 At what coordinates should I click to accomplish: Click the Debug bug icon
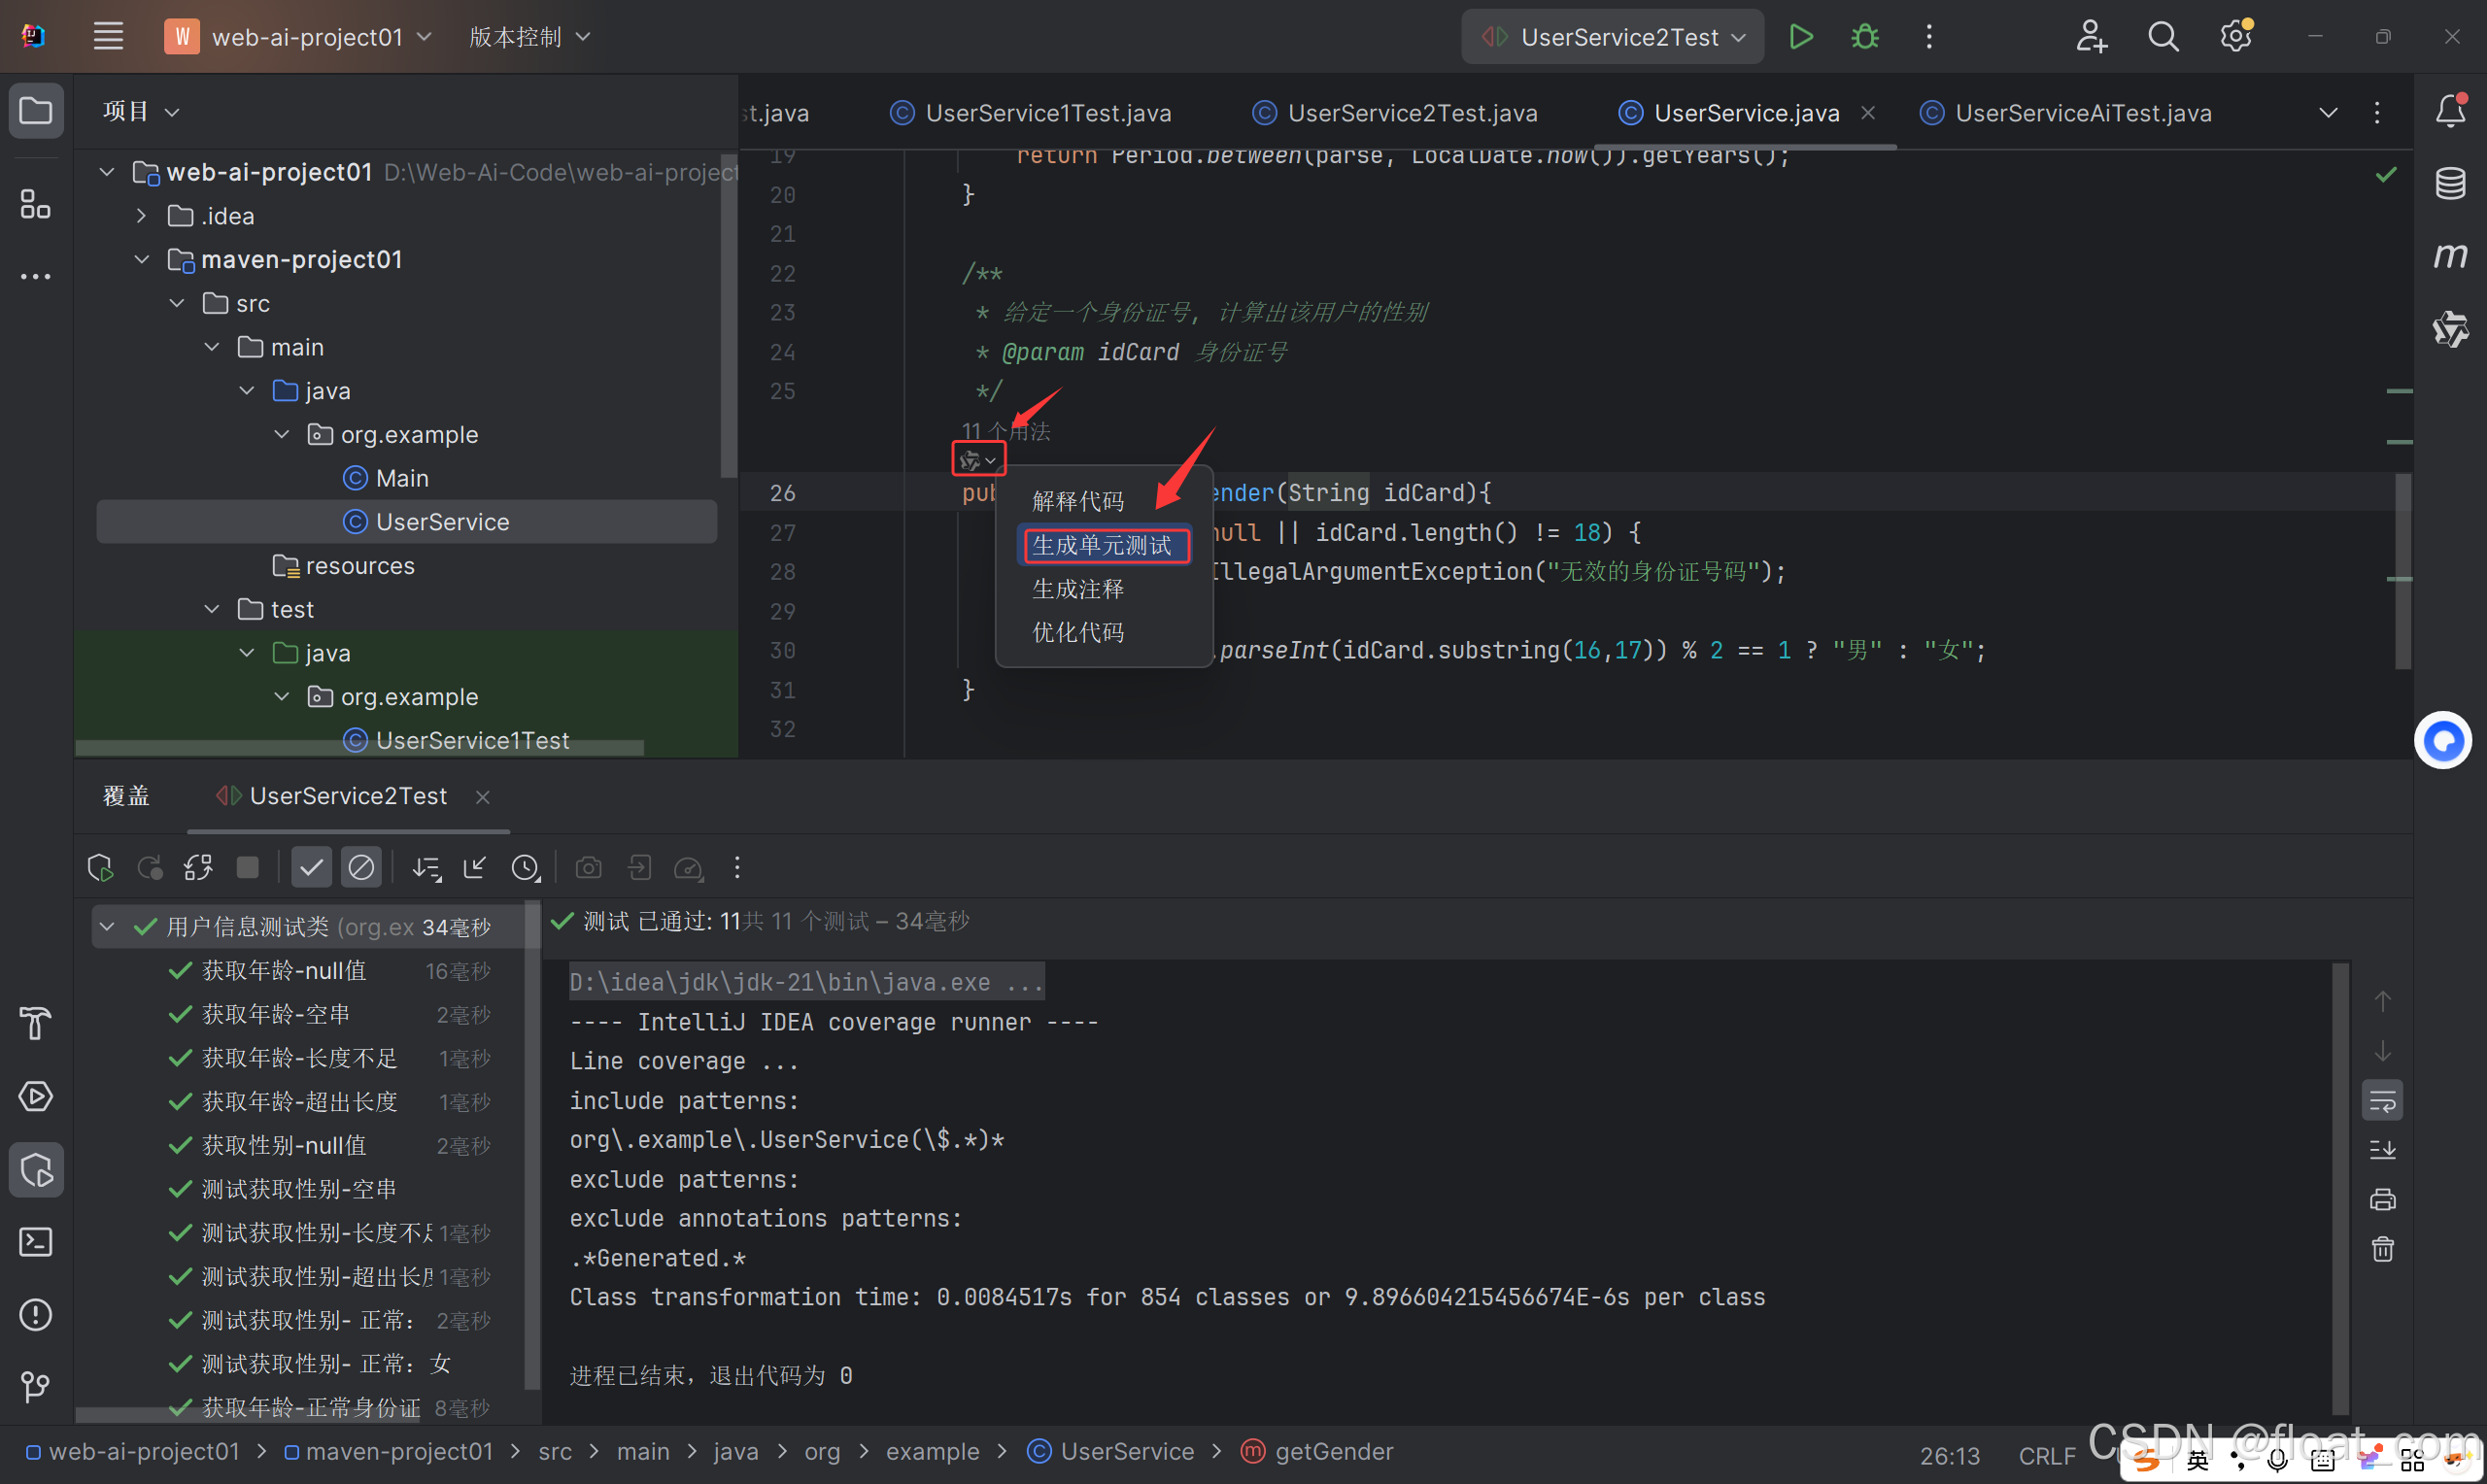click(1865, 37)
